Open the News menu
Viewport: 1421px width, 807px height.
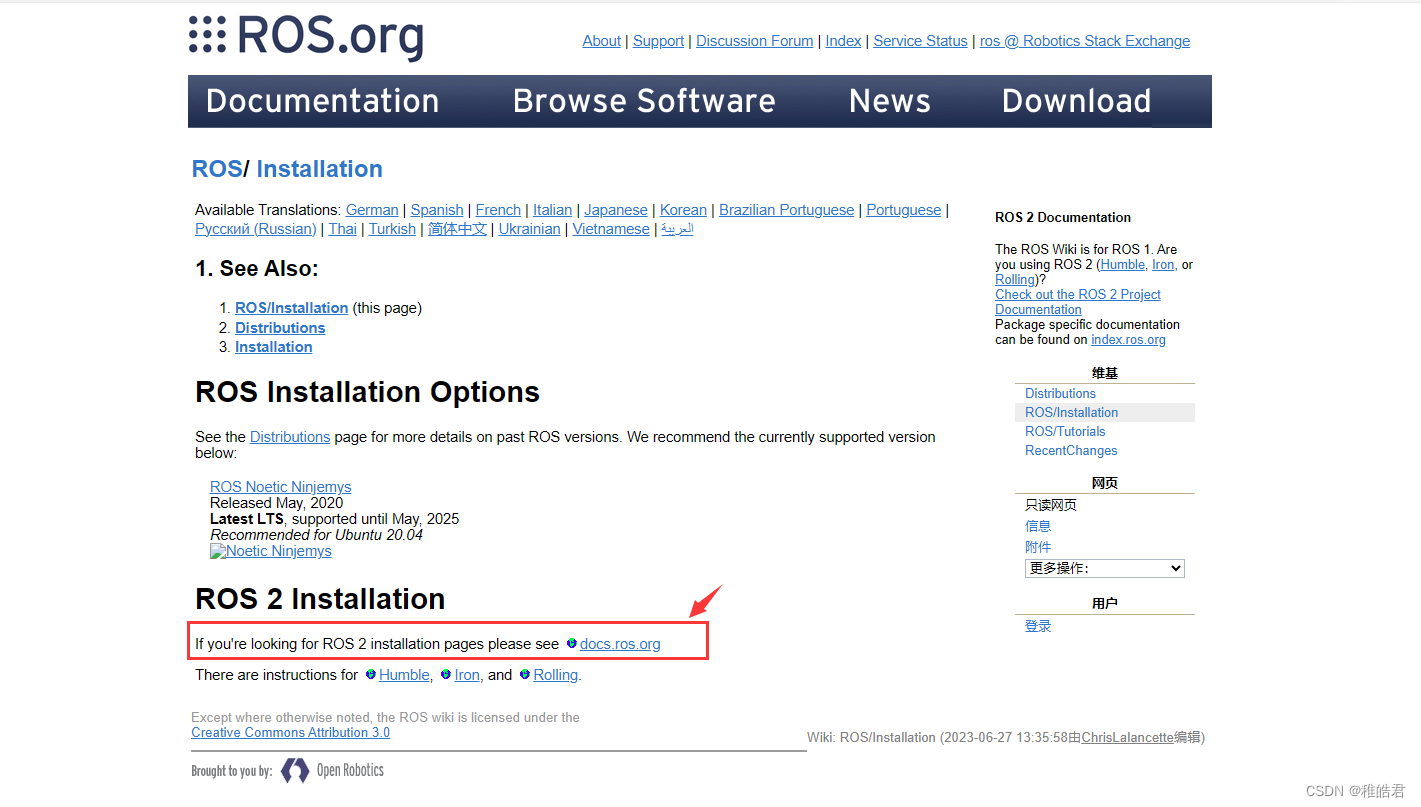889,101
